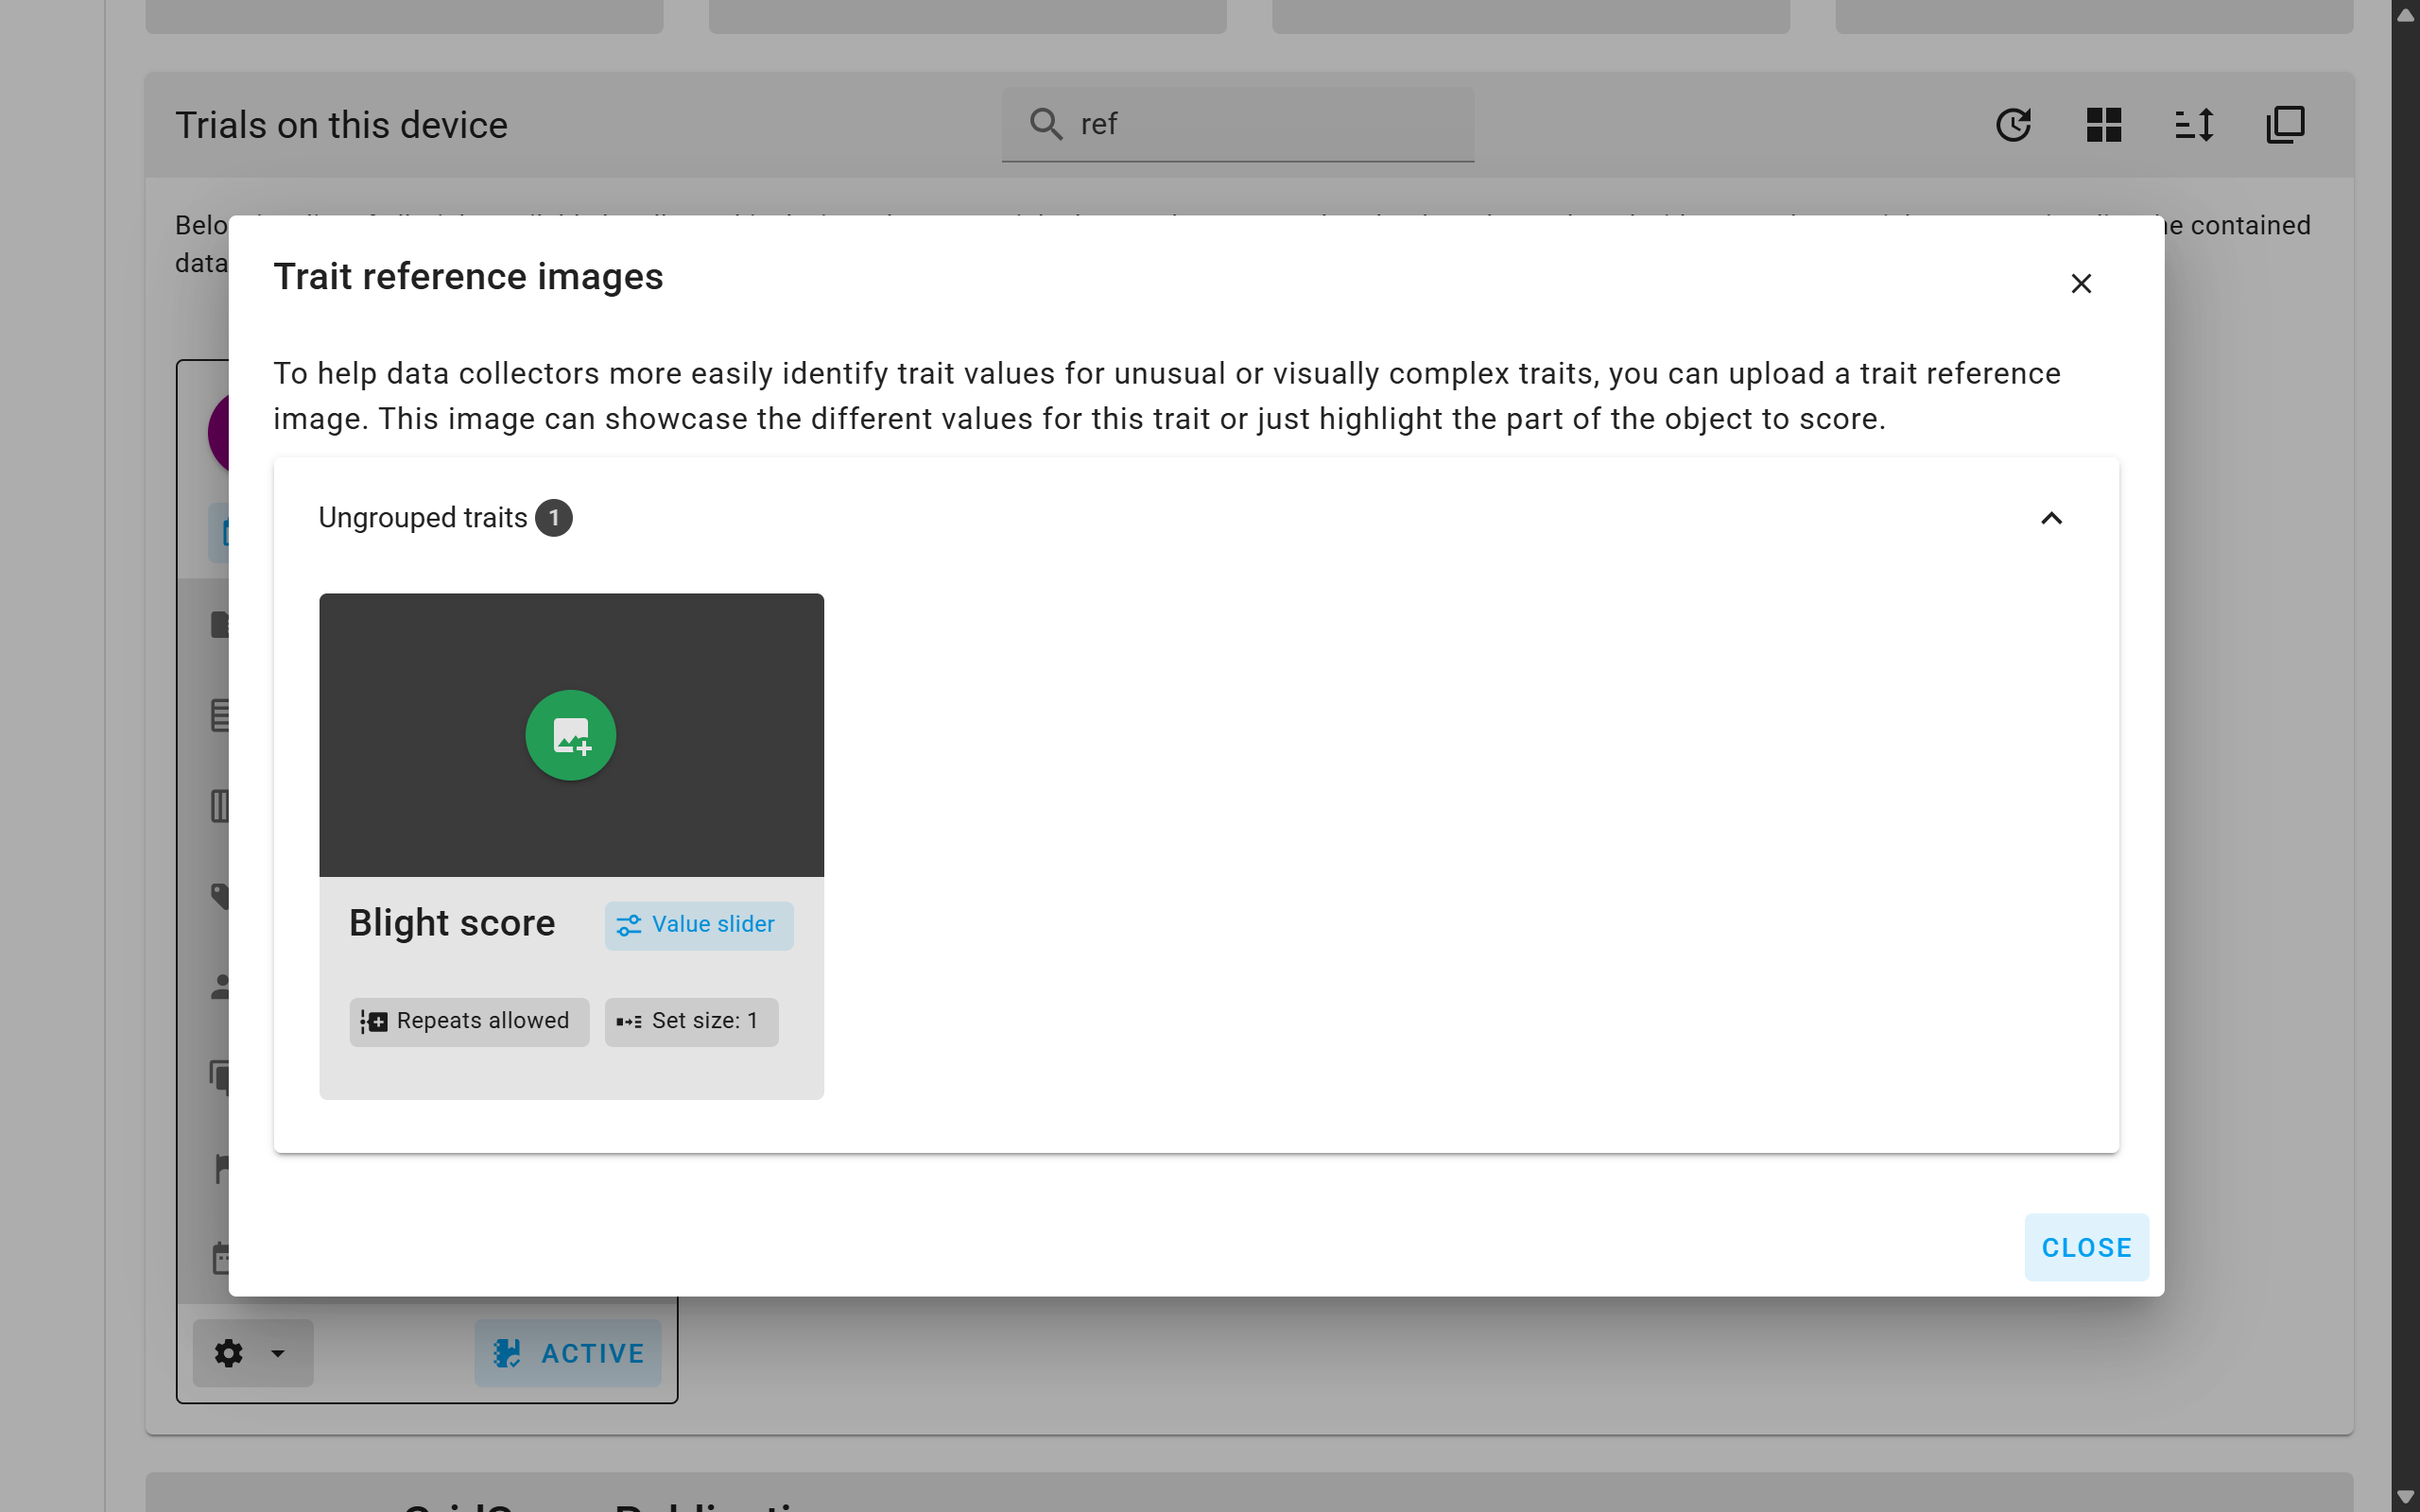Switch to grid view using the squares icon
The height and width of the screenshot is (1512, 2420).
tap(2104, 124)
